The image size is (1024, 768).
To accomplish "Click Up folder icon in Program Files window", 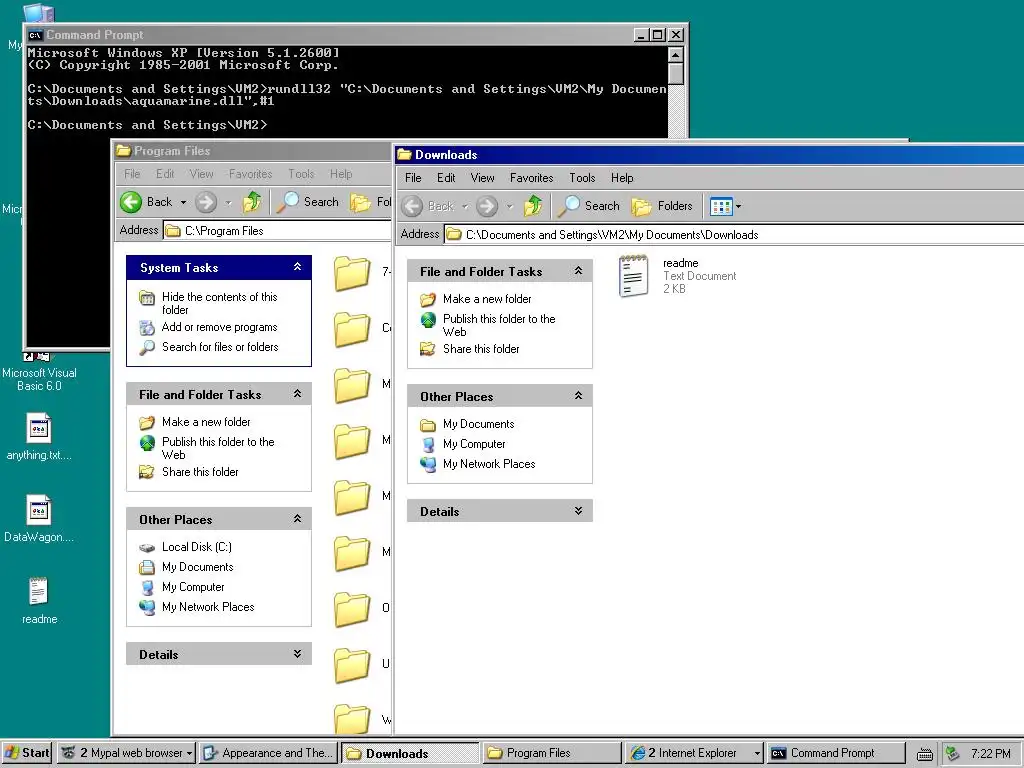I will 252,202.
